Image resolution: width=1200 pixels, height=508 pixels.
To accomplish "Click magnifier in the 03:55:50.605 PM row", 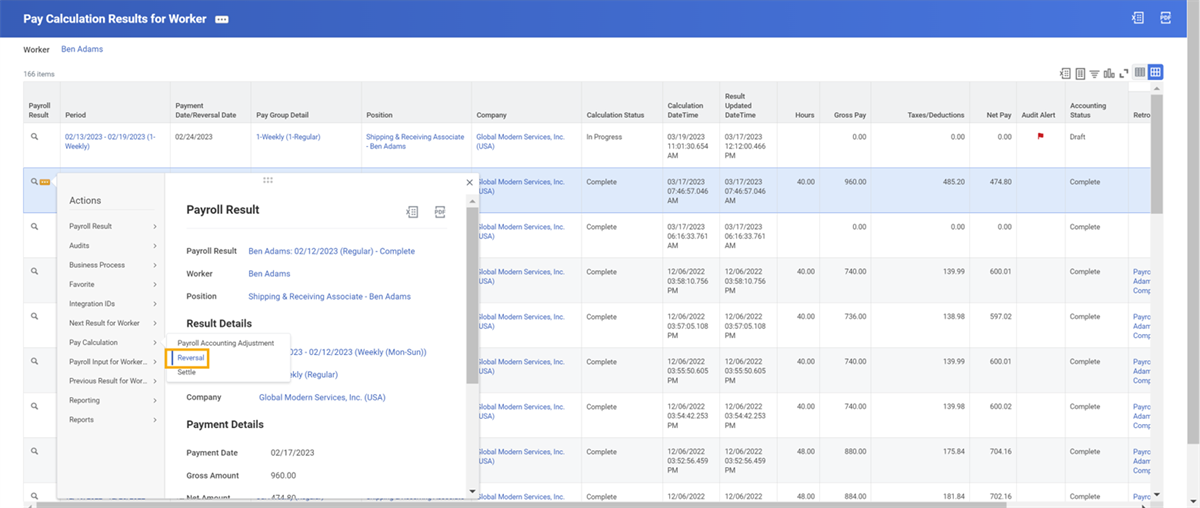I will tap(34, 362).
